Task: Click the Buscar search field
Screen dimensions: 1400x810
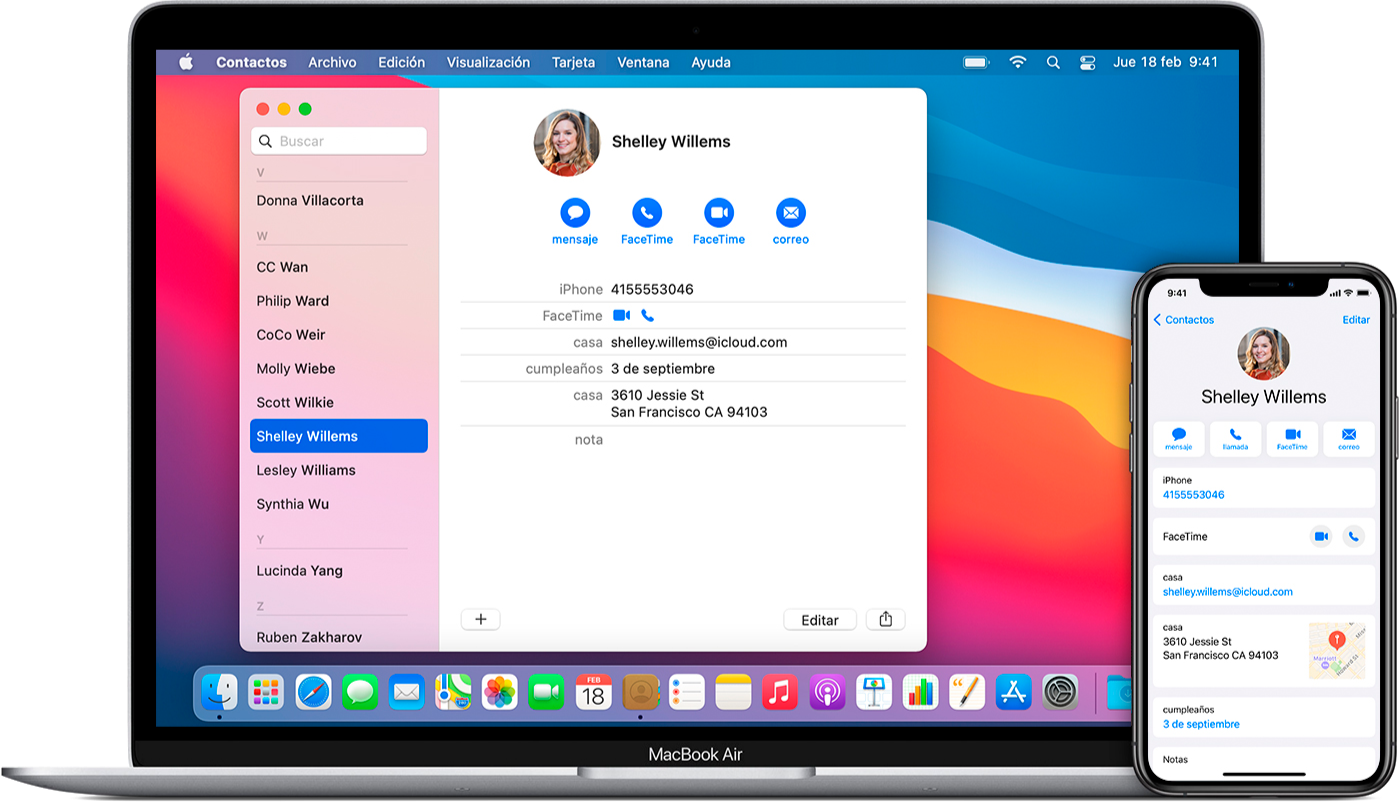Action: coord(339,141)
